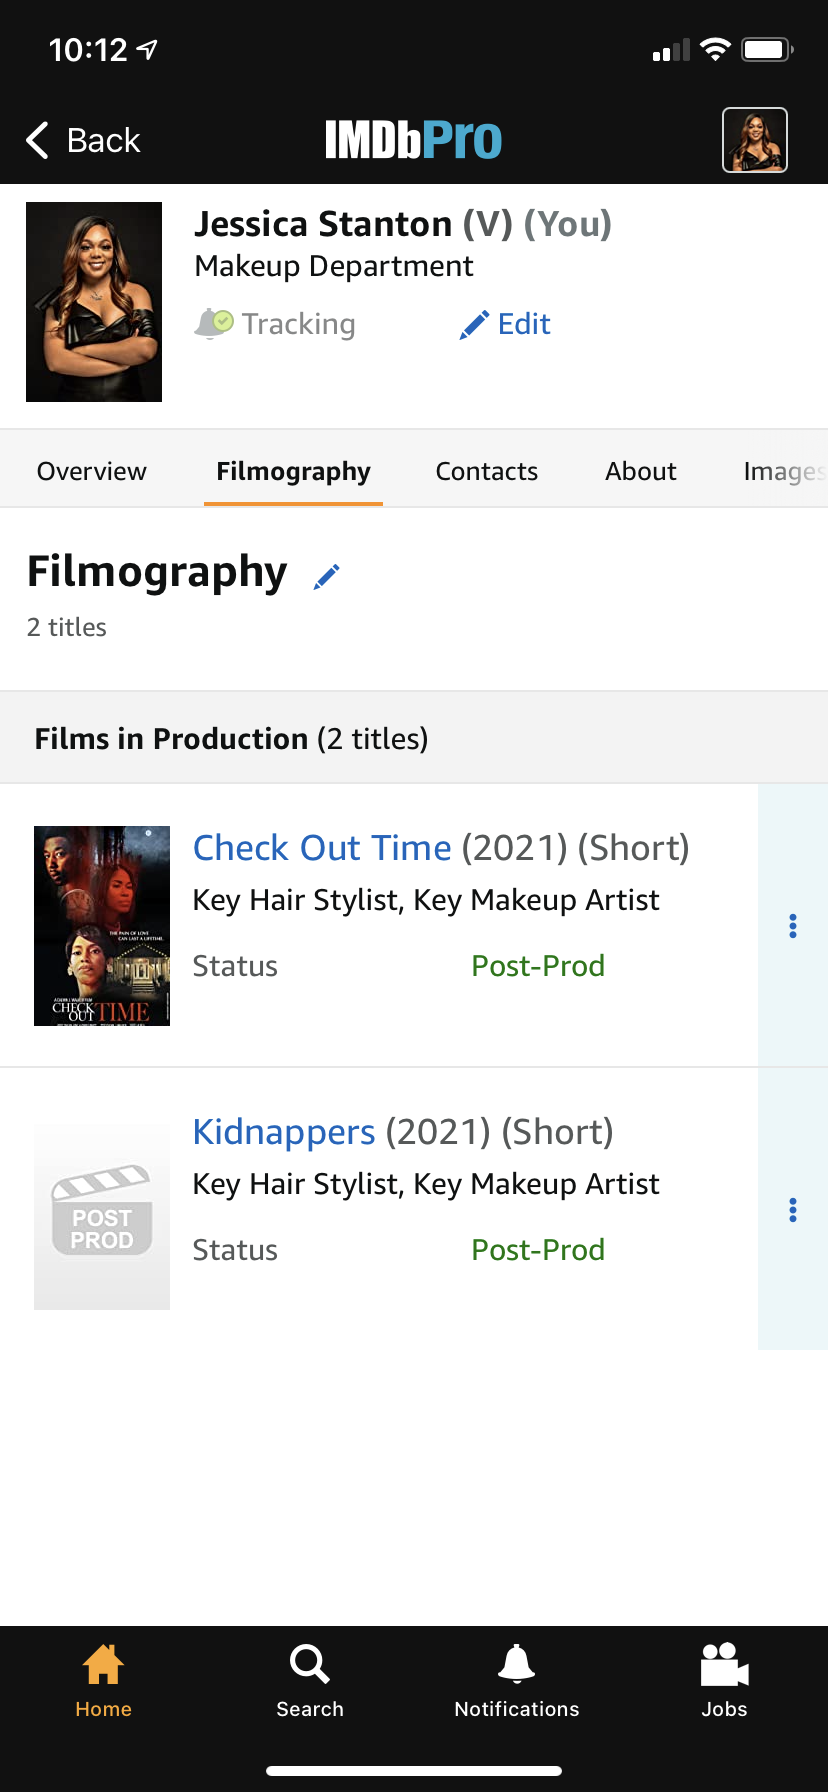The height and width of the screenshot is (1792, 828).
Task: Toggle Tracking for Jessica Stanton
Action: pyautogui.click(x=276, y=324)
